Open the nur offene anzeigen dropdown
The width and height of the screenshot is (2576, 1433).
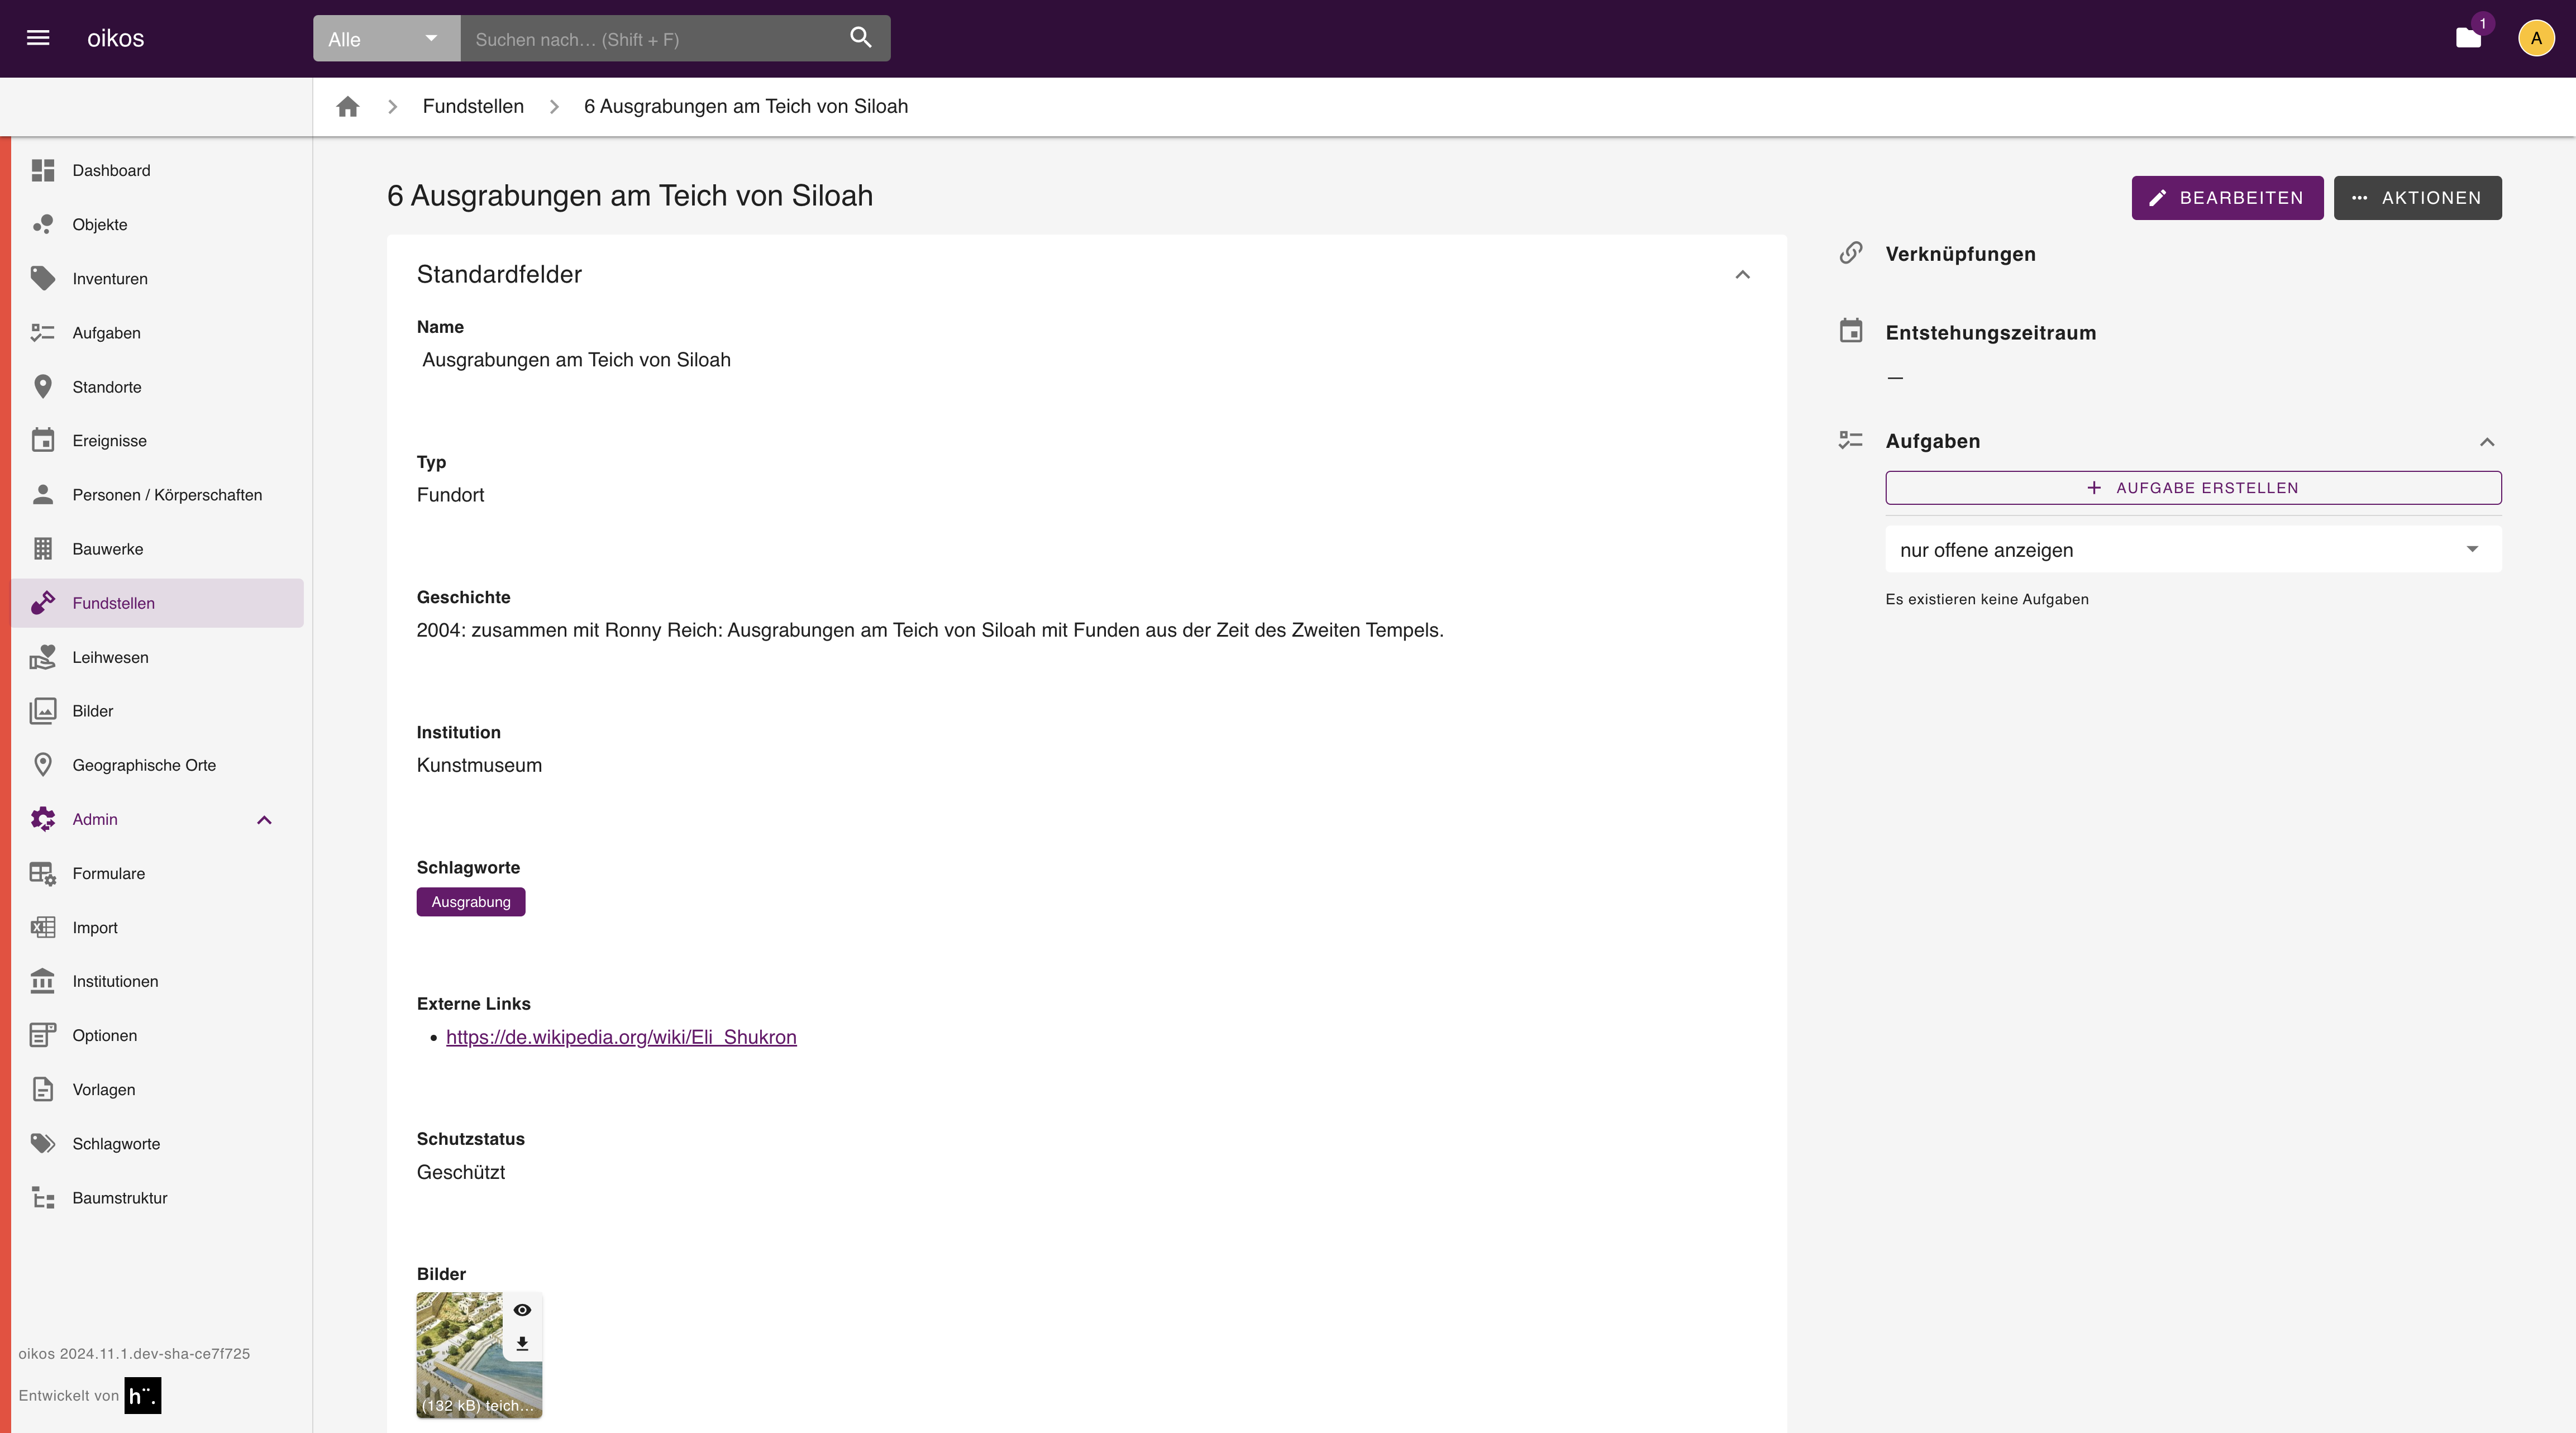[x=2193, y=549]
